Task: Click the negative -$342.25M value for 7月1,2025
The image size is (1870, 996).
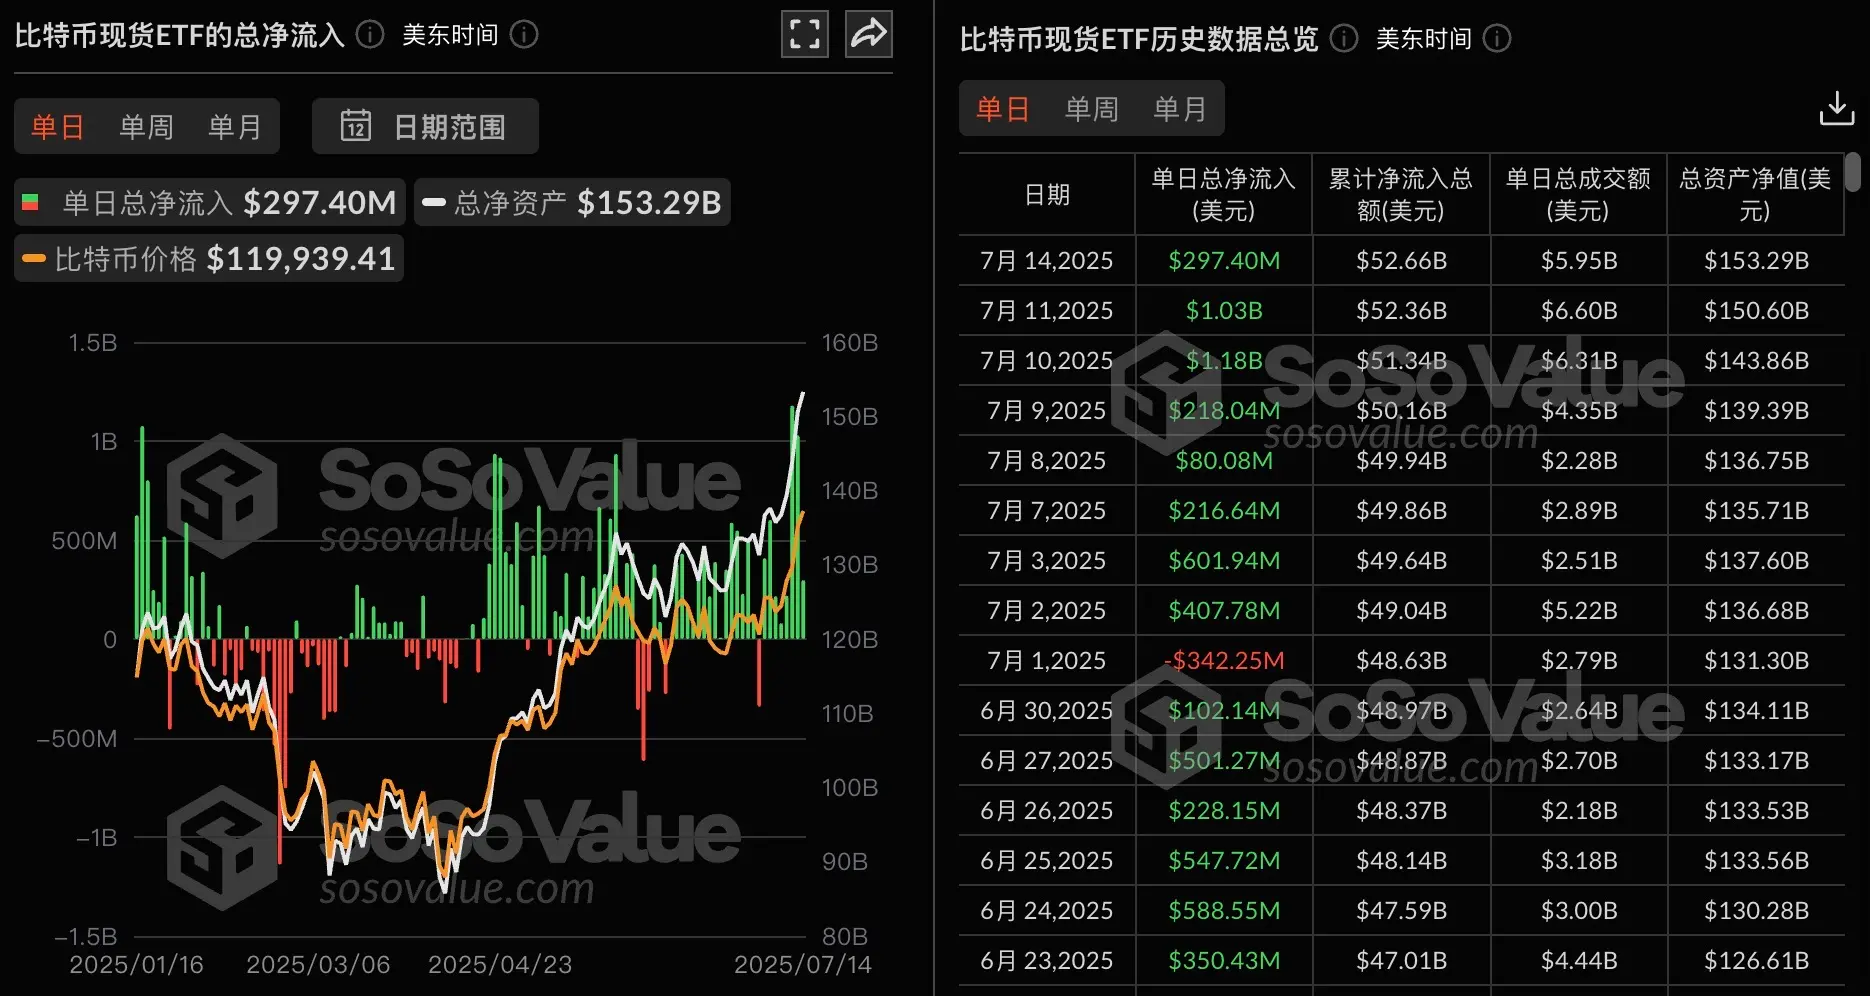Action: [x=1222, y=660]
